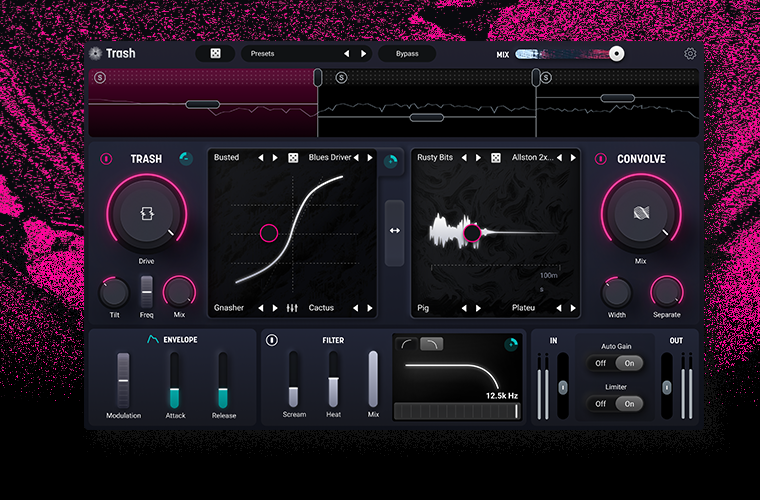
Task: Click the global Mix slider handle
Action: point(617,54)
